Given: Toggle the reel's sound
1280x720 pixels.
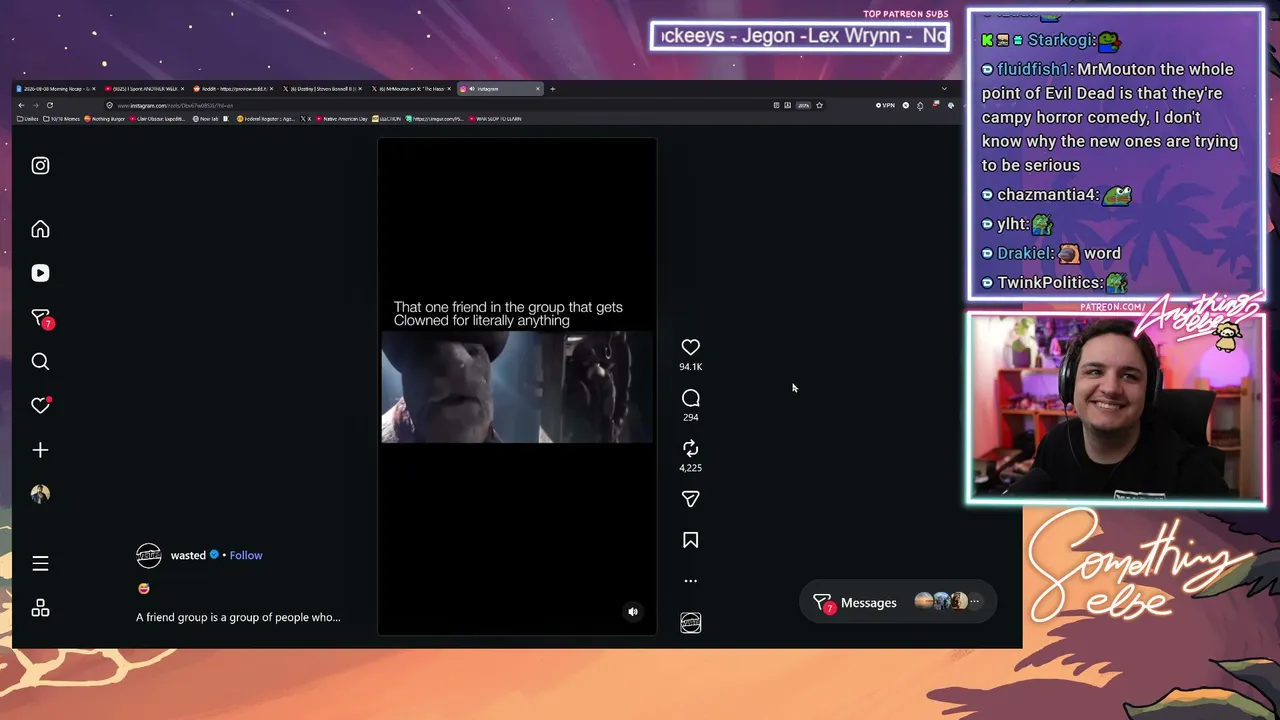Looking at the screenshot, I should (633, 611).
